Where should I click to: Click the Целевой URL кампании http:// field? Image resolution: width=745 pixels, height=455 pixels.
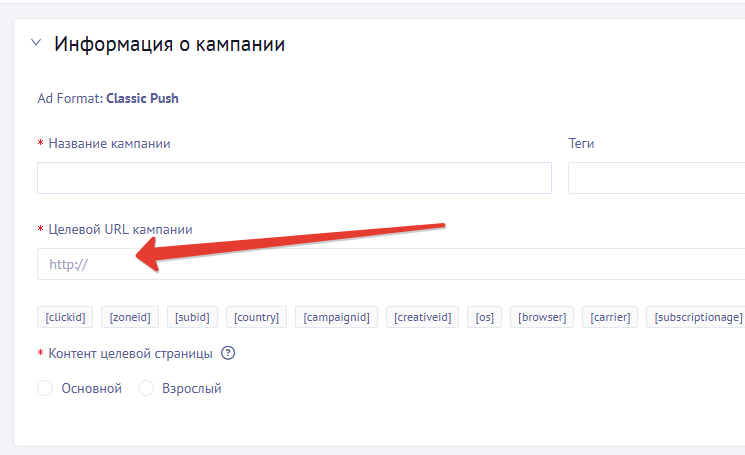[390, 264]
